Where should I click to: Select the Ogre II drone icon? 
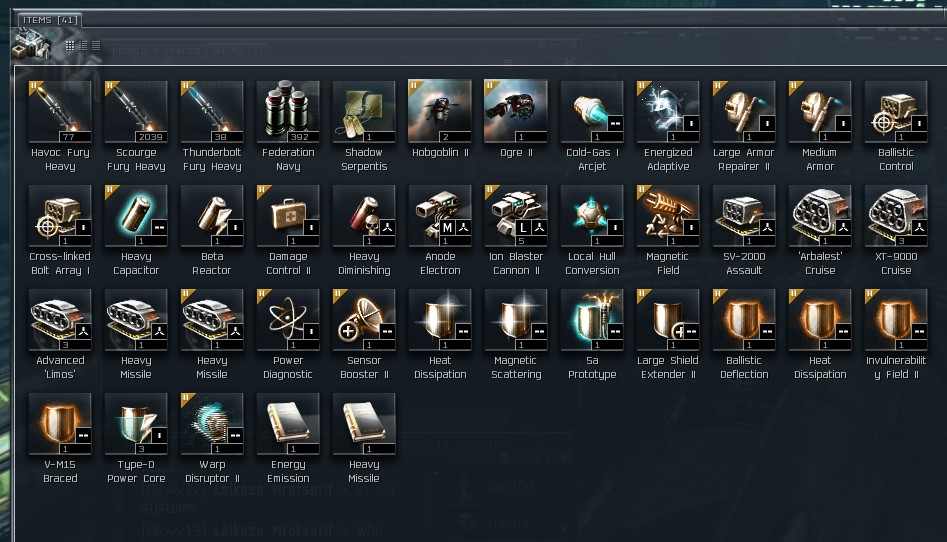coord(516,112)
